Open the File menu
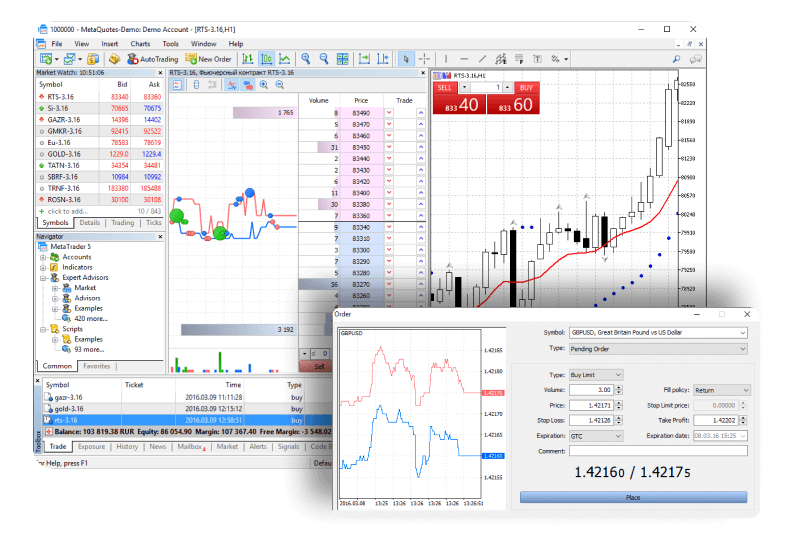The width and height of the screenshot is (800, 550). [57, 44]
